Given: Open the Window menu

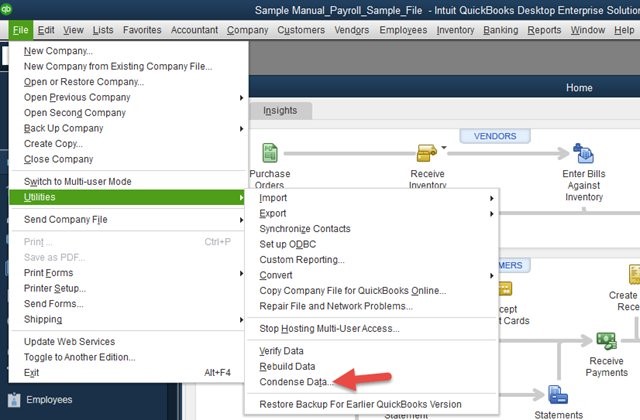Looking at the screenshot, I should 588,30.
